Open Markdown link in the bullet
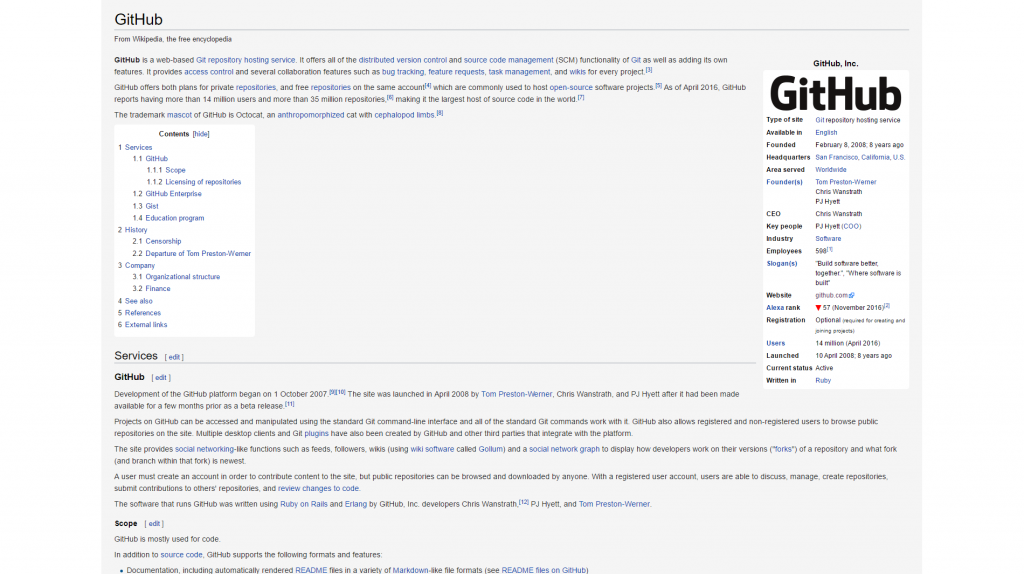1024x574 pixels. tap(410, 570)
